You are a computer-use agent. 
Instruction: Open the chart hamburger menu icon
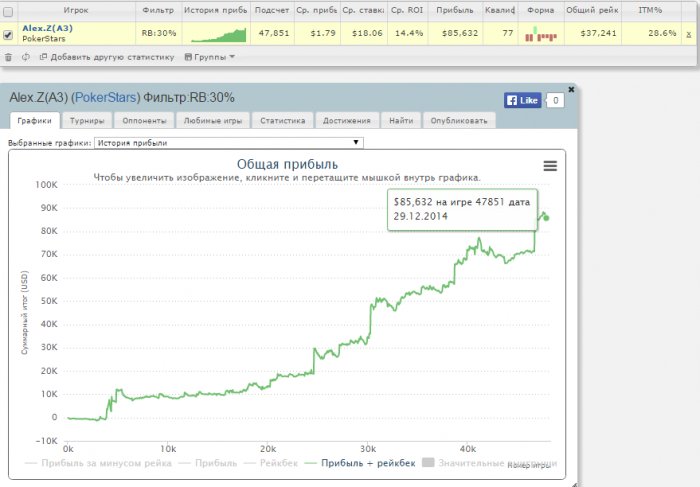550,166
